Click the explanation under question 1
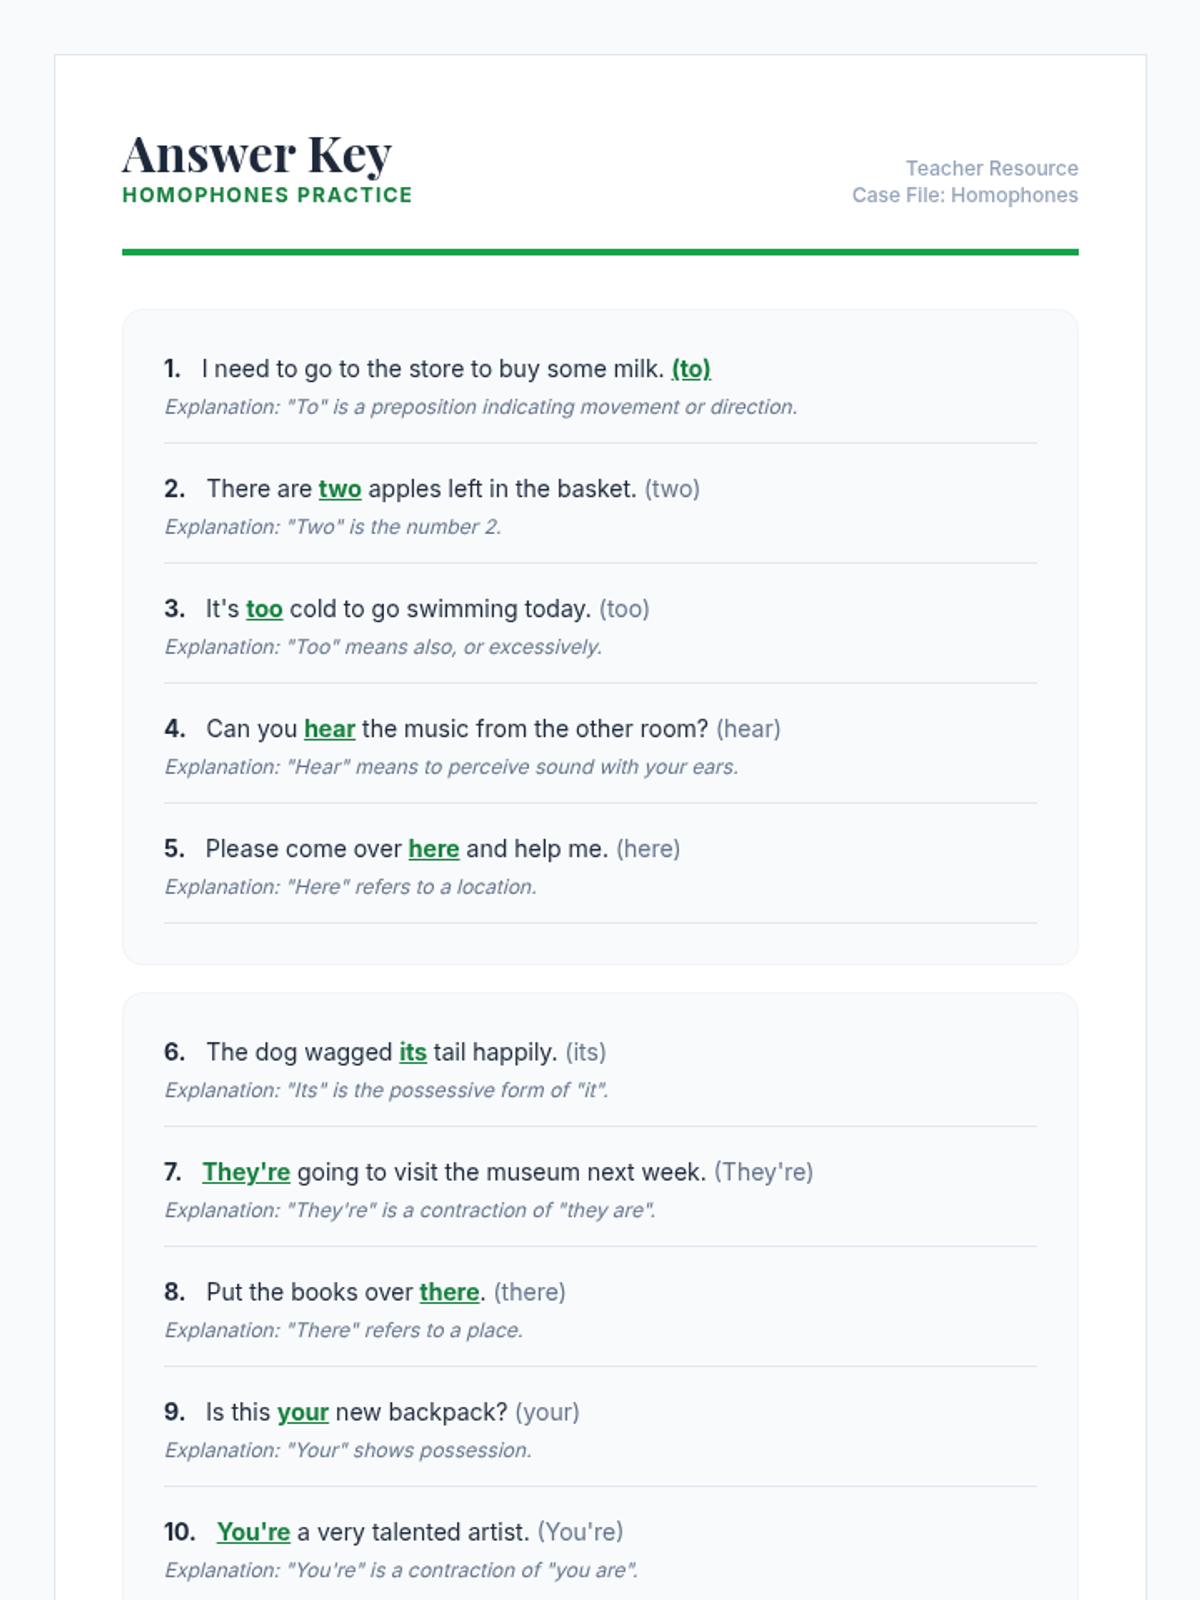 [x=480, y=407]
